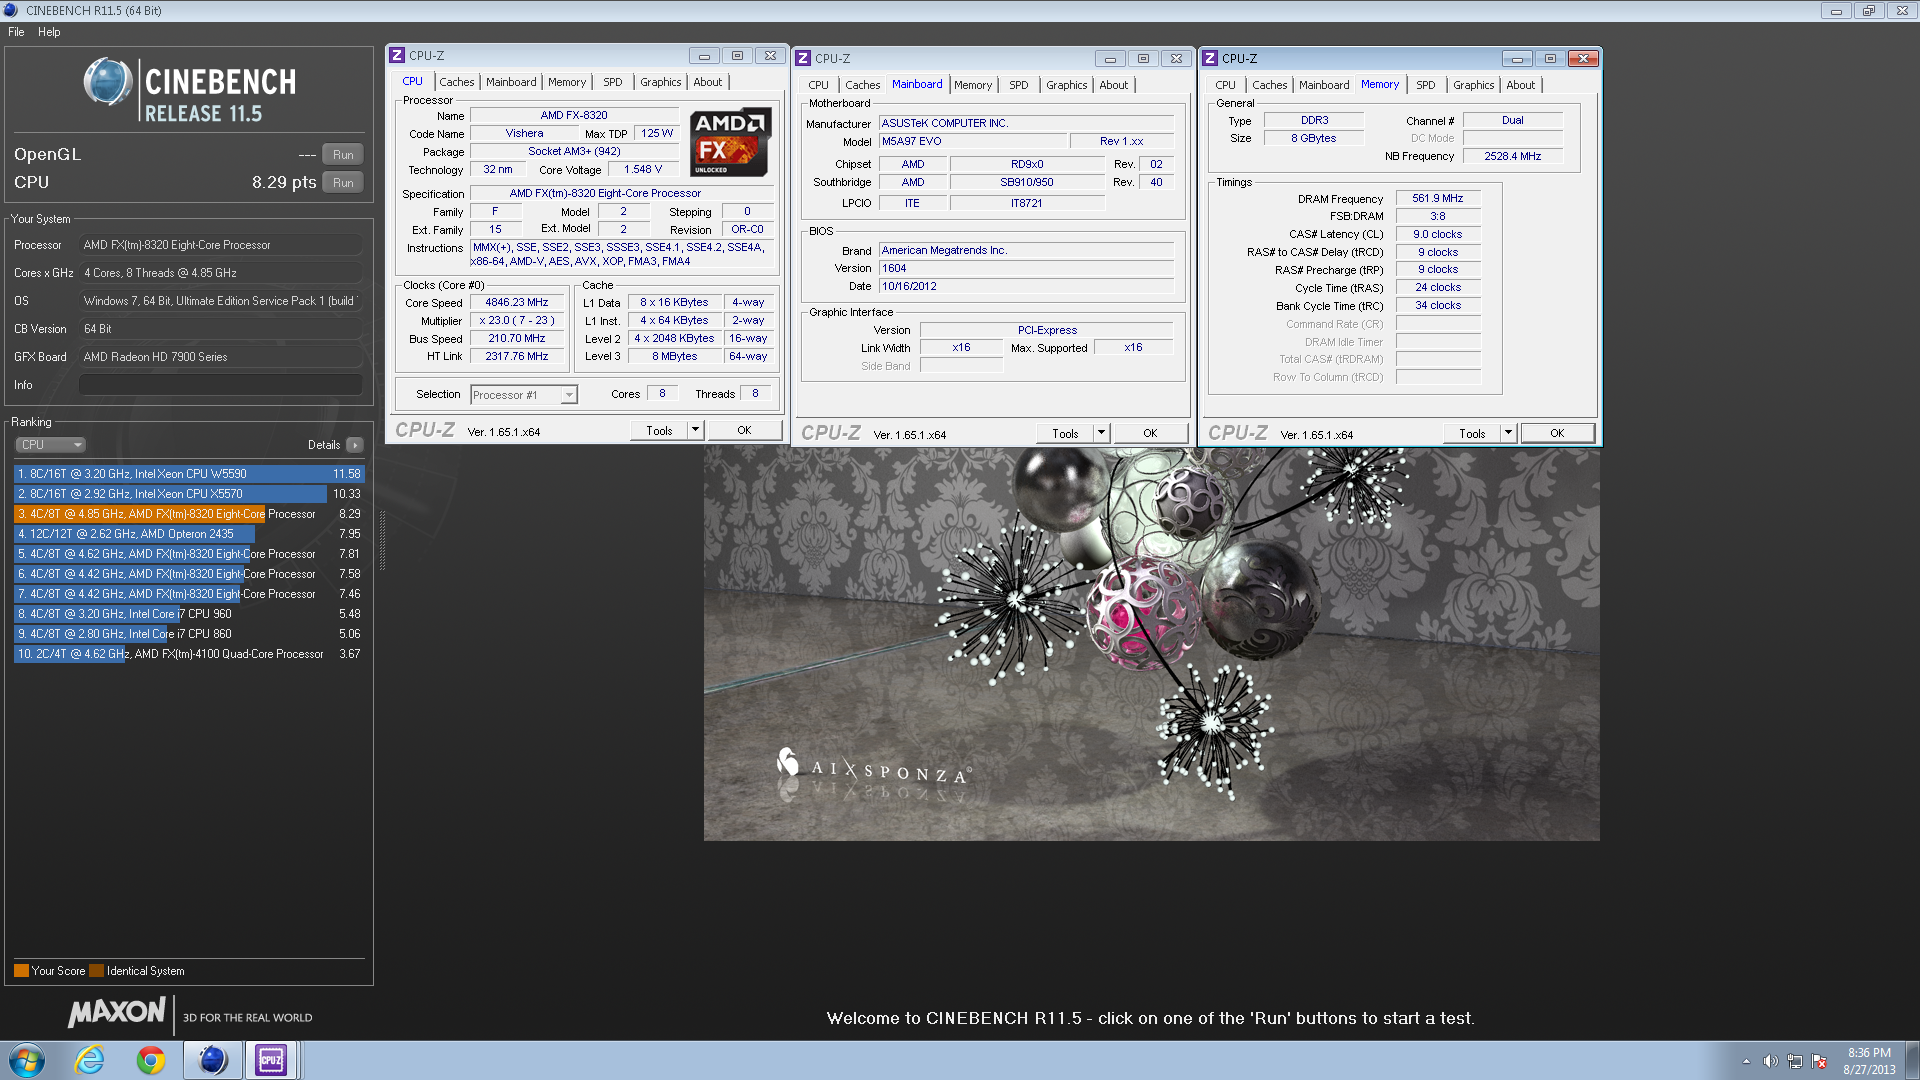The height and width of the screenshot is (1080, 1920).
Task: Open Processor #1 selection dropdown
Action: click(x=524, y=395)
